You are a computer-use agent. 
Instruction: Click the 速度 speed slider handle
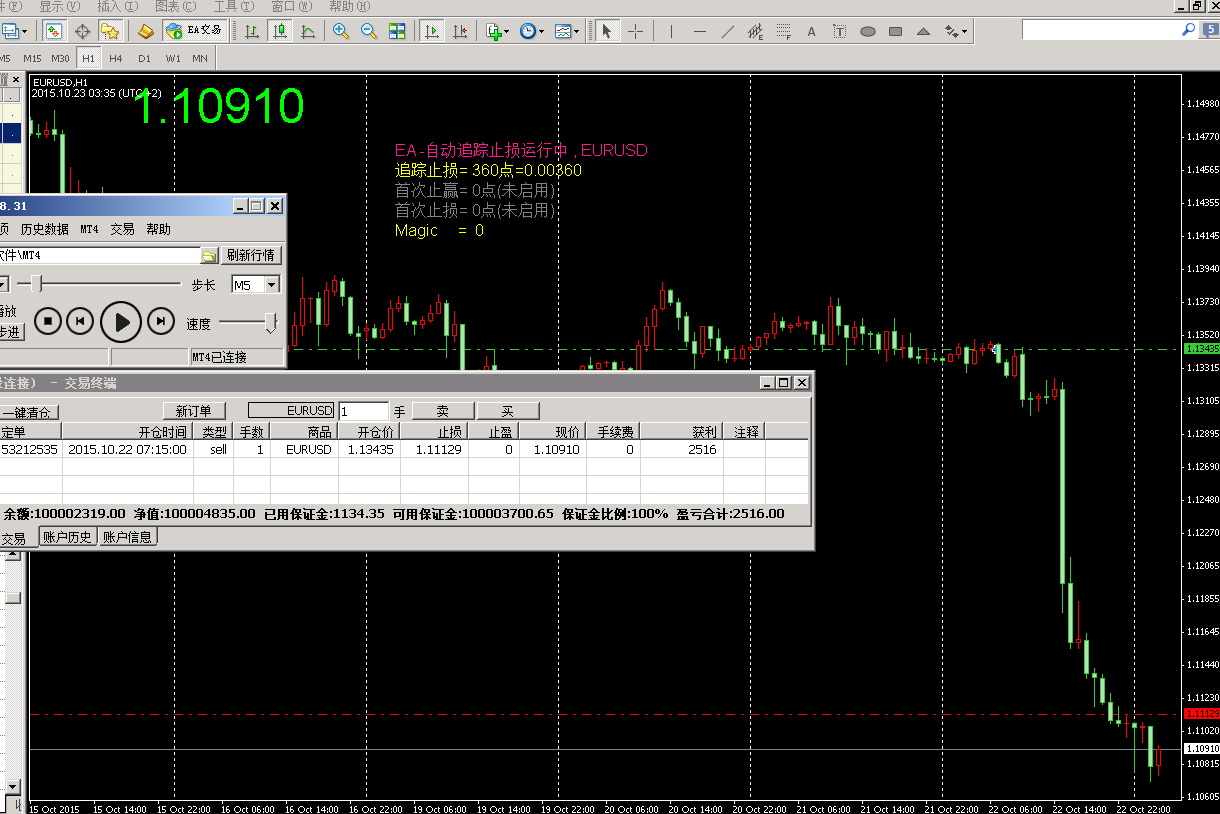point(270,322)
